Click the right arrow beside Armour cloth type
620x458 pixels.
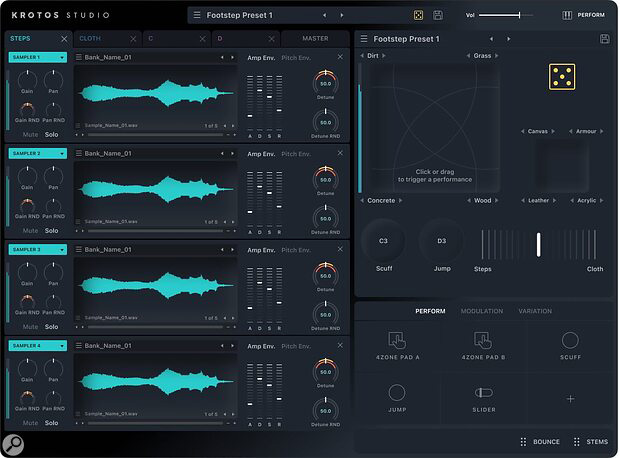(x=601, y=131)
